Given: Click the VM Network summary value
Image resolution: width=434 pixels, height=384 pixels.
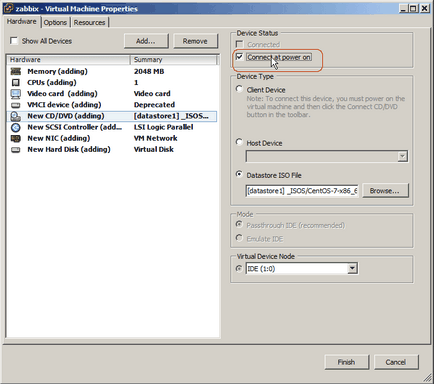Looking at the screenshot, I should (156, 138).
